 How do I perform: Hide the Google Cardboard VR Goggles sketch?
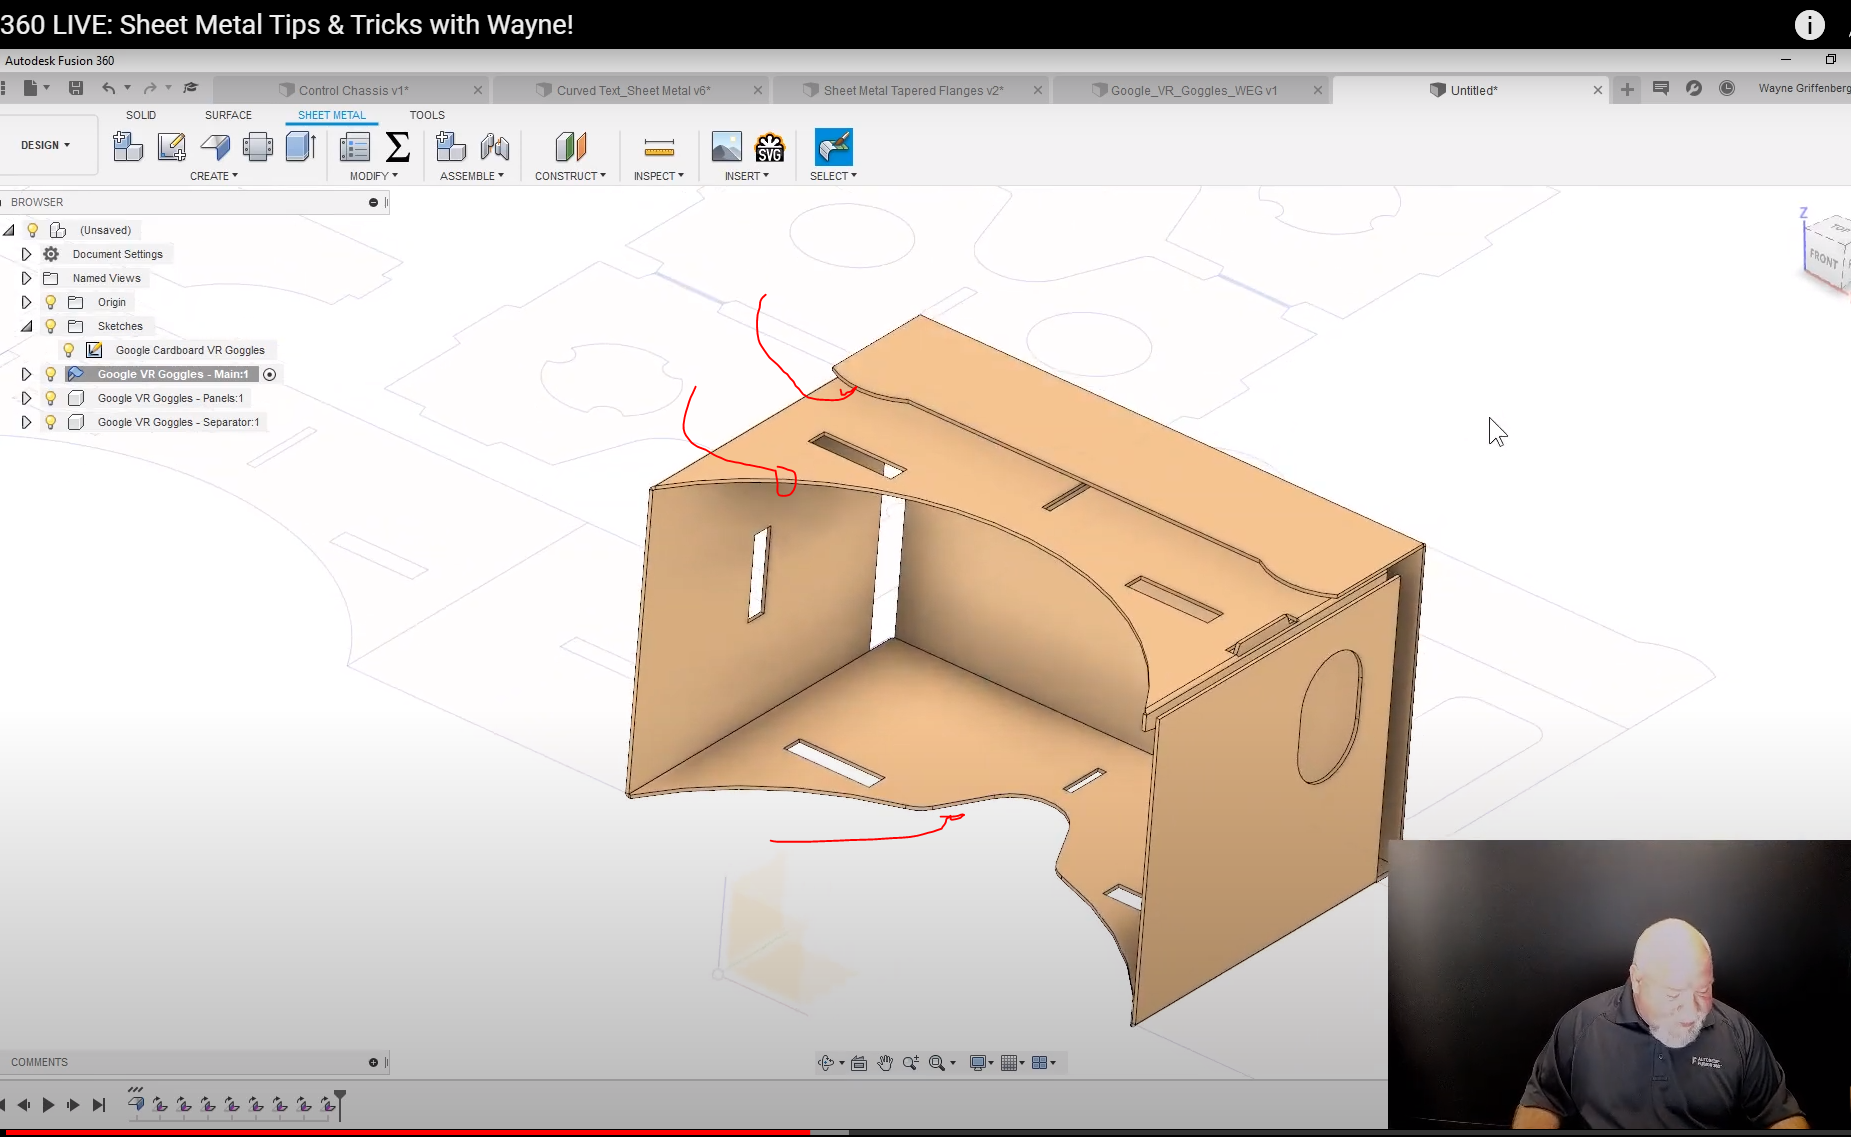point(69,350)
